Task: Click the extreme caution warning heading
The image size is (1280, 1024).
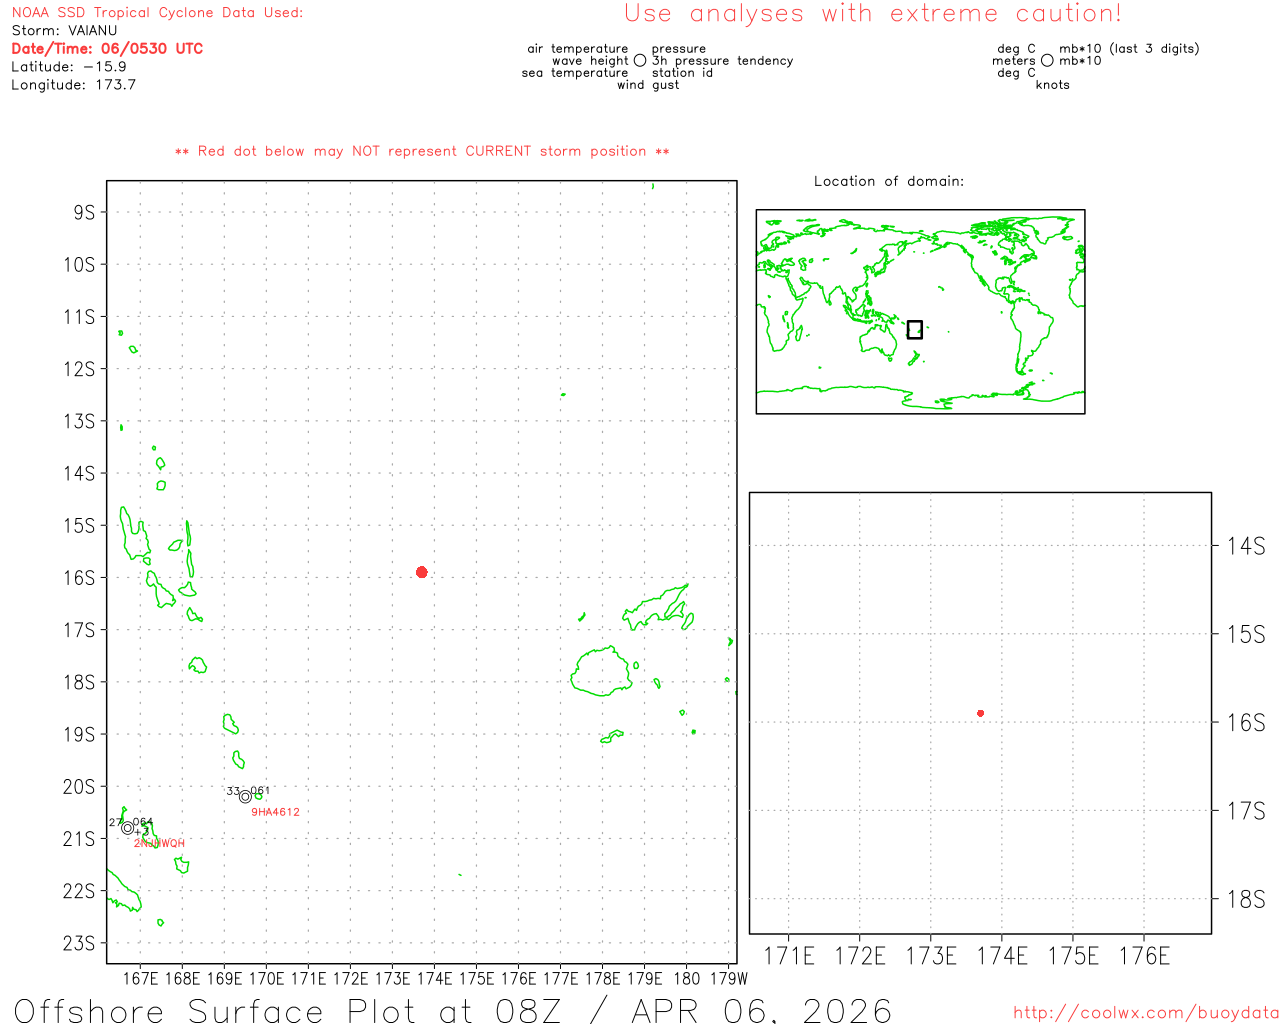Action: [x=873, y=14]
